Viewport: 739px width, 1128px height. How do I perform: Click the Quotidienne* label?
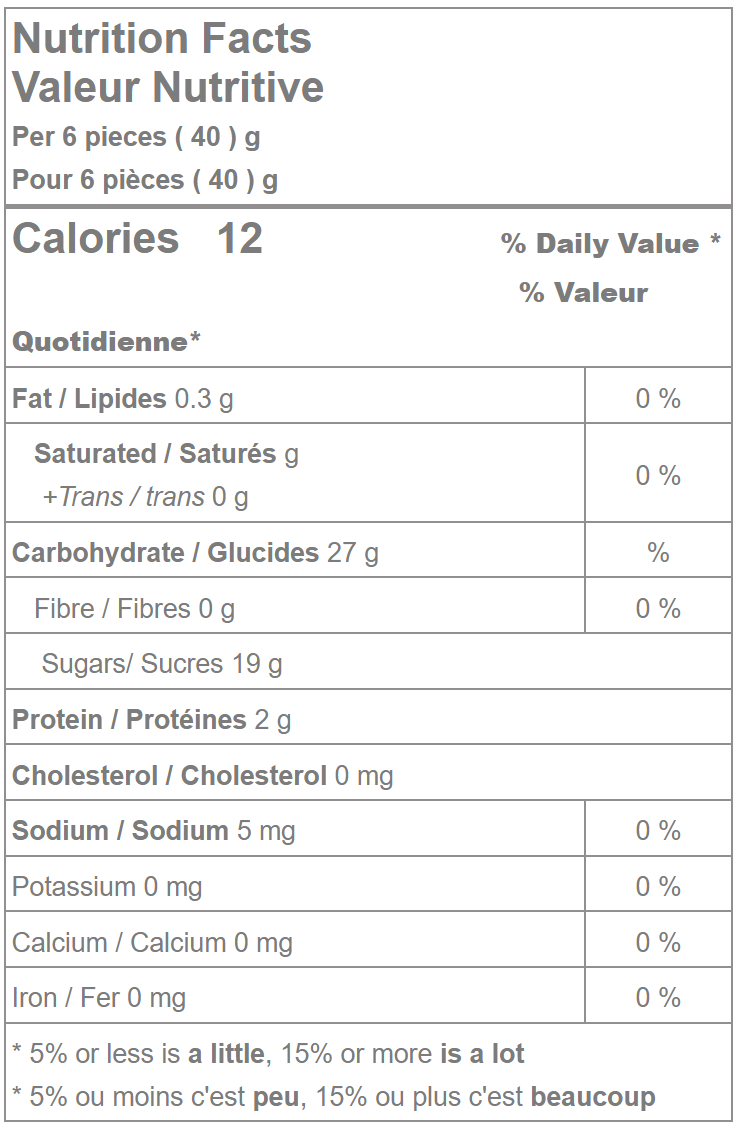[106, 342]
